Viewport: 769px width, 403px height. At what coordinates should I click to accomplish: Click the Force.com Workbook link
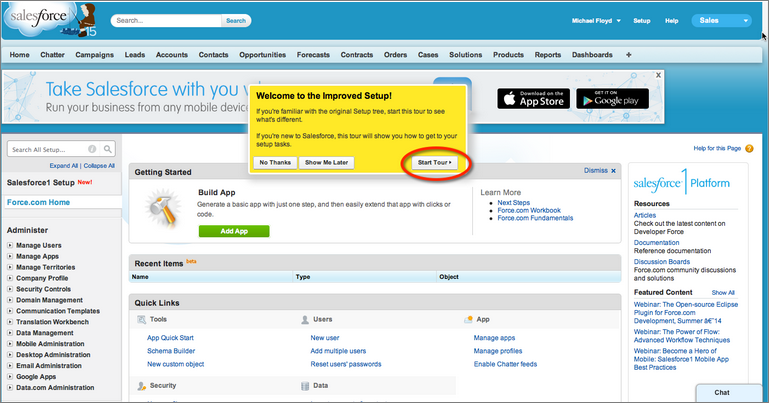[529, 210]
